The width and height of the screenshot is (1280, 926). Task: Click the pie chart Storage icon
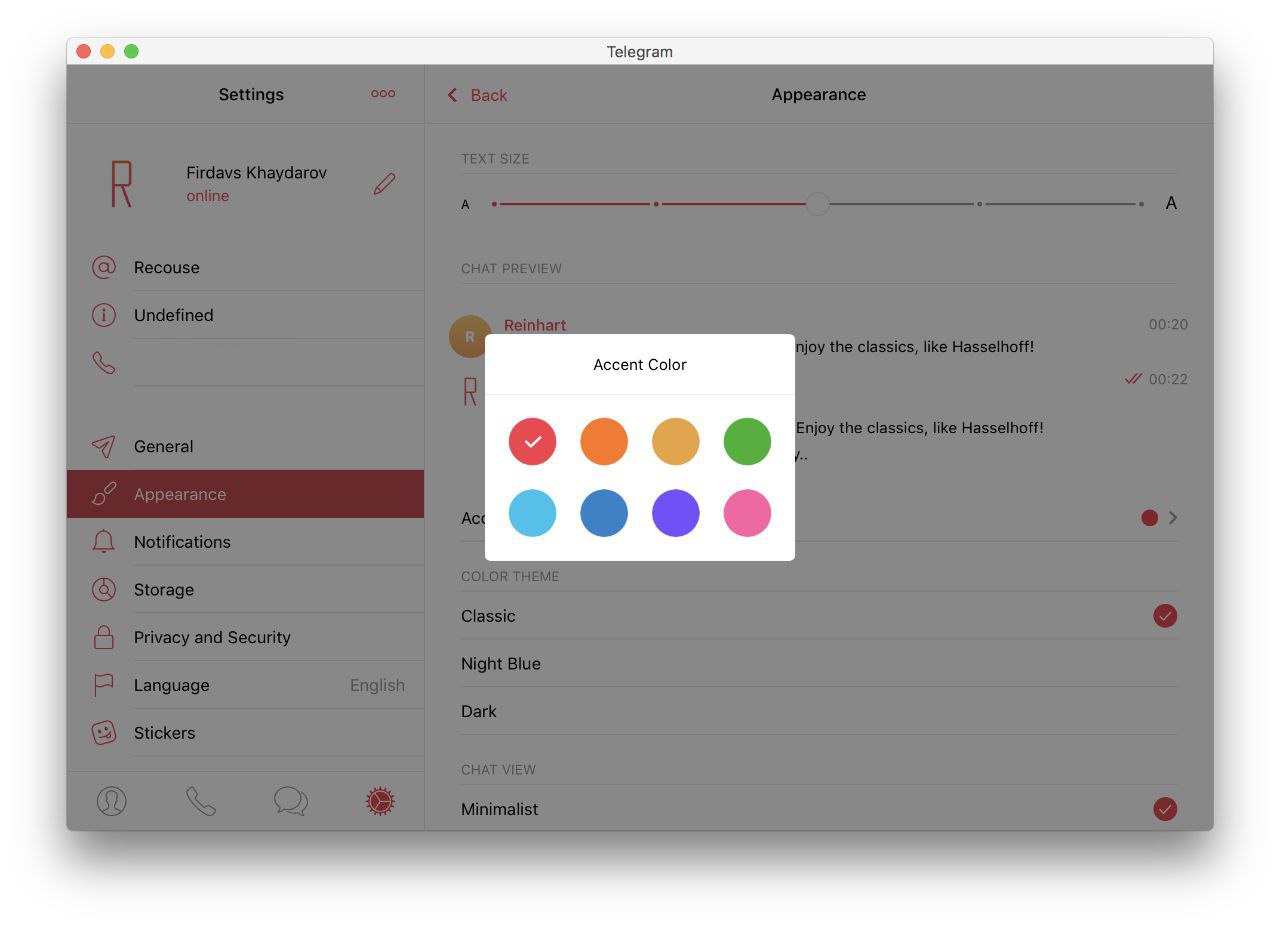[104, 589]
